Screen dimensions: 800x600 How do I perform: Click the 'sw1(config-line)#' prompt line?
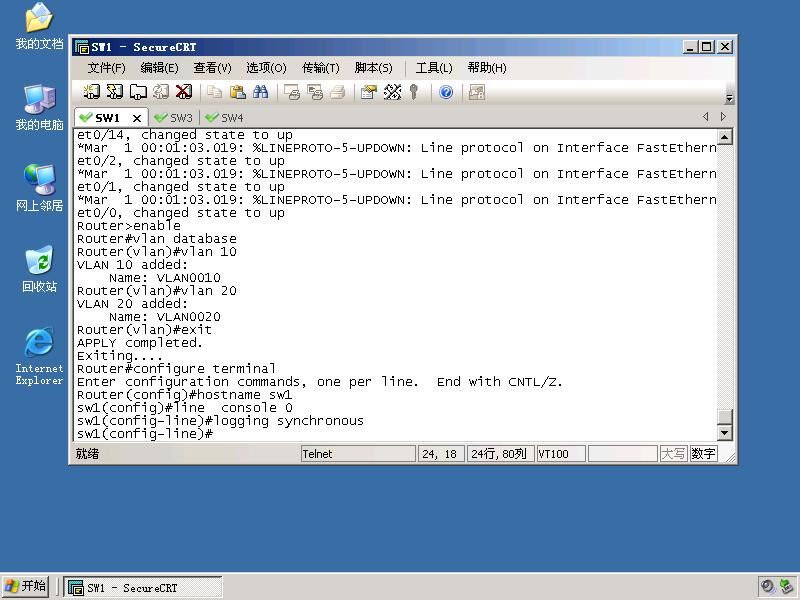tap(145, 434)
